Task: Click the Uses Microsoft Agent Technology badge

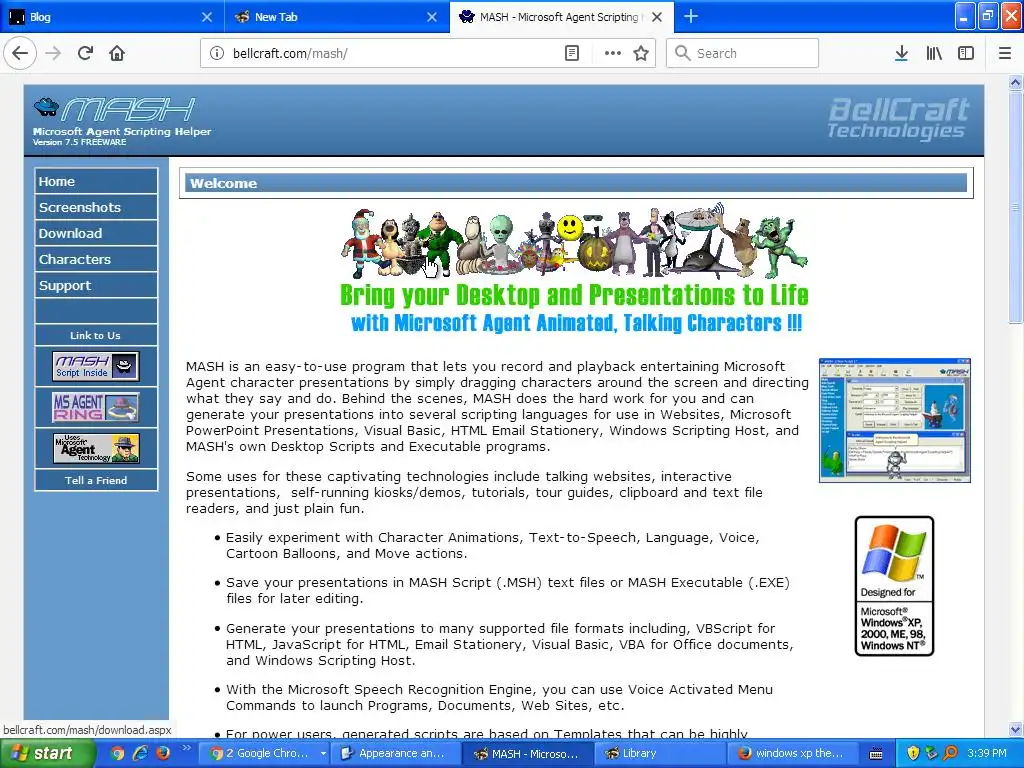Action: tap(96, 449)
